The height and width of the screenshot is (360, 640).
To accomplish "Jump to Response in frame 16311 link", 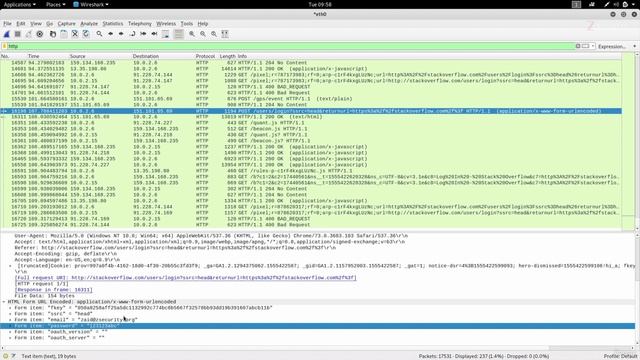I will [x=53, y=290].
